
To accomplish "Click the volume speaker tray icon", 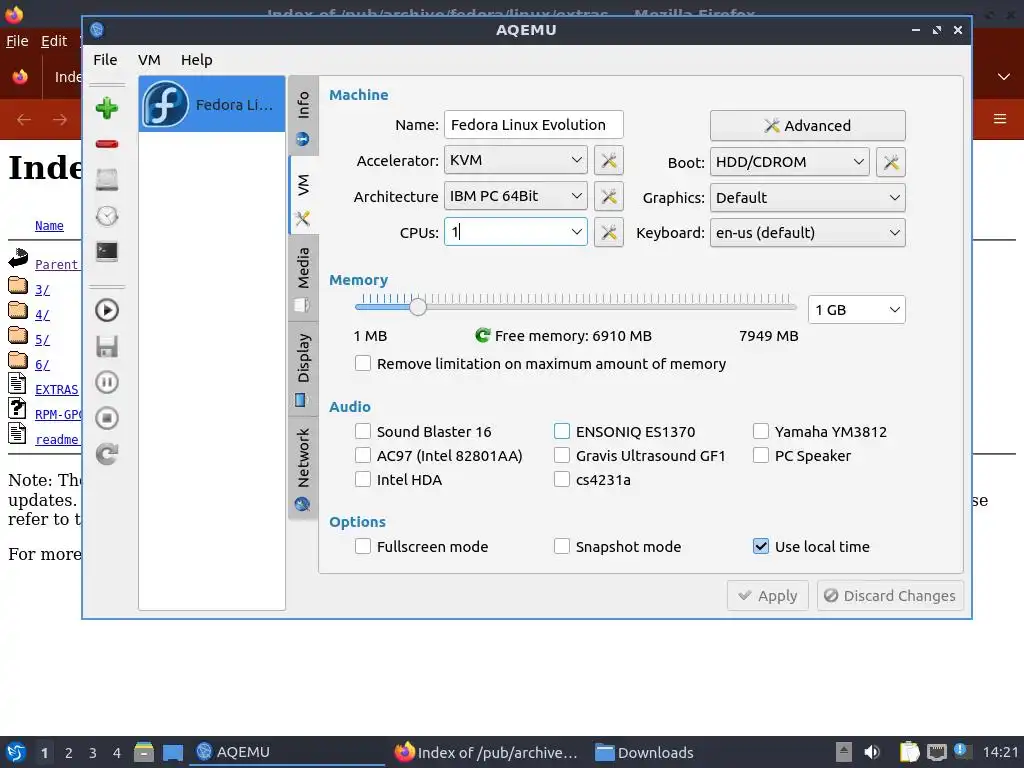I will (872, 752).
